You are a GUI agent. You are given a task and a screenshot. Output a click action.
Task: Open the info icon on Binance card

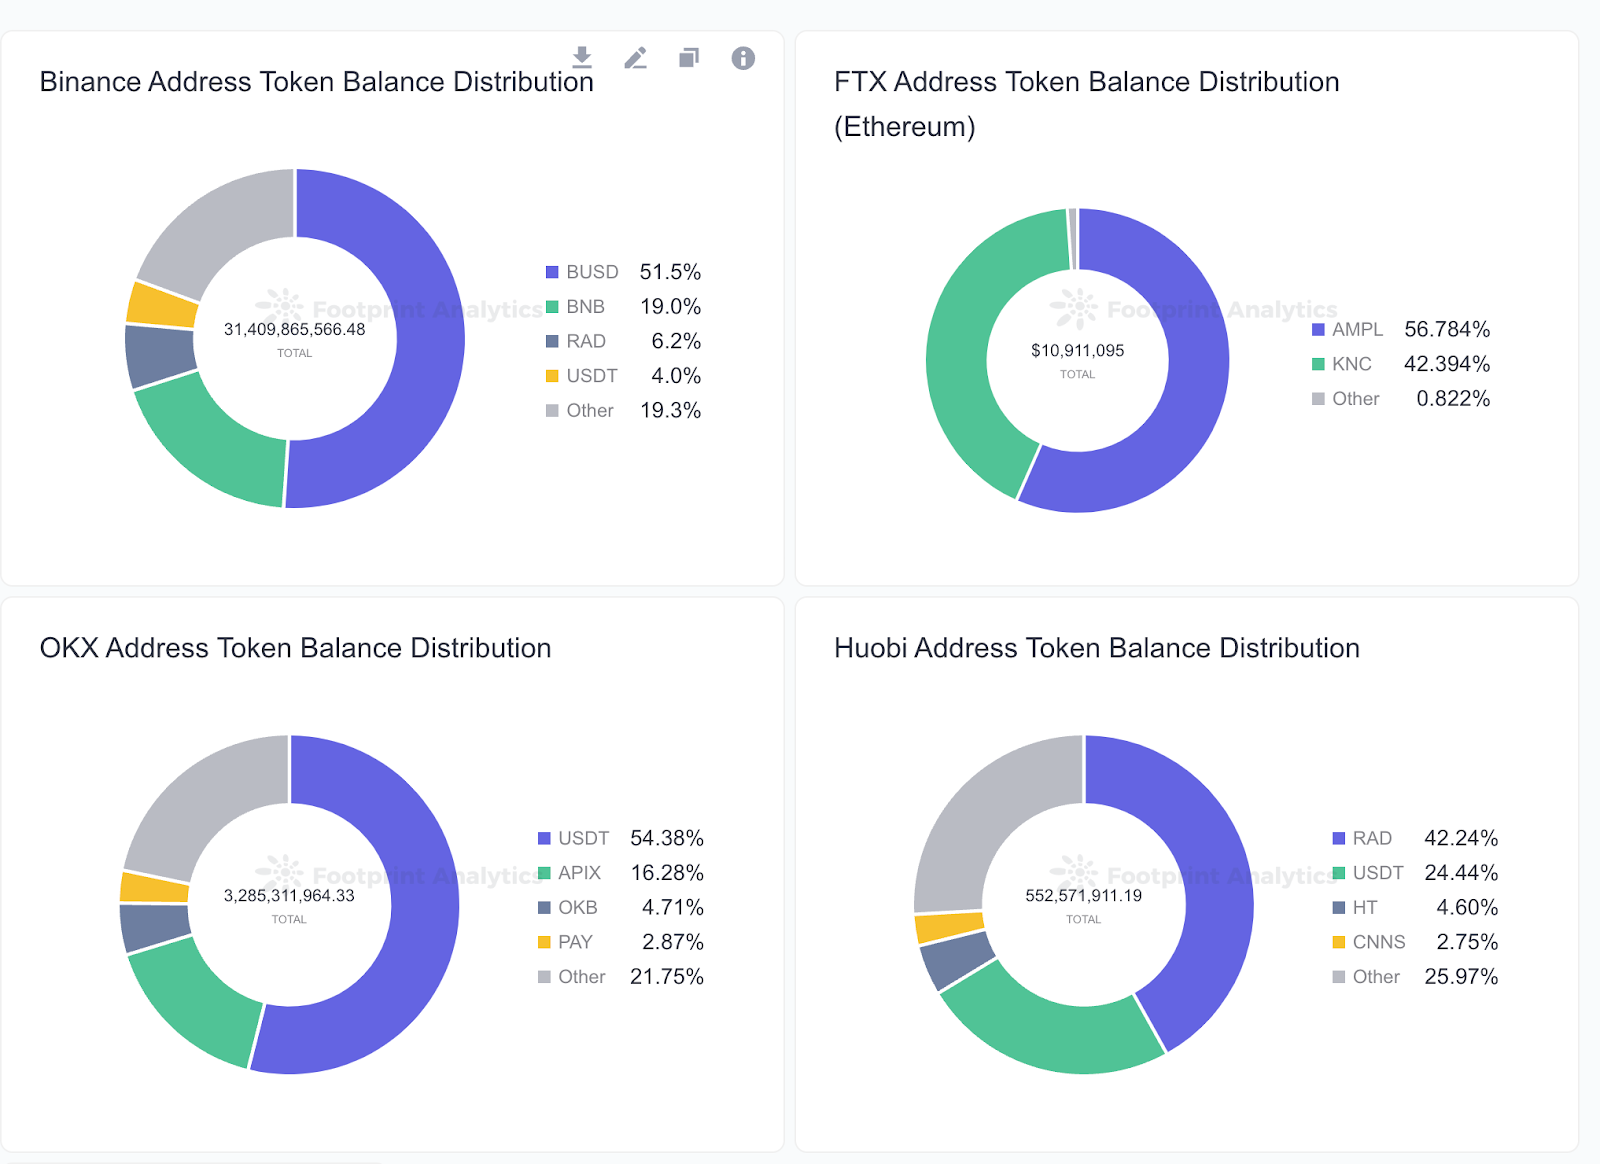tap(743, 58)
